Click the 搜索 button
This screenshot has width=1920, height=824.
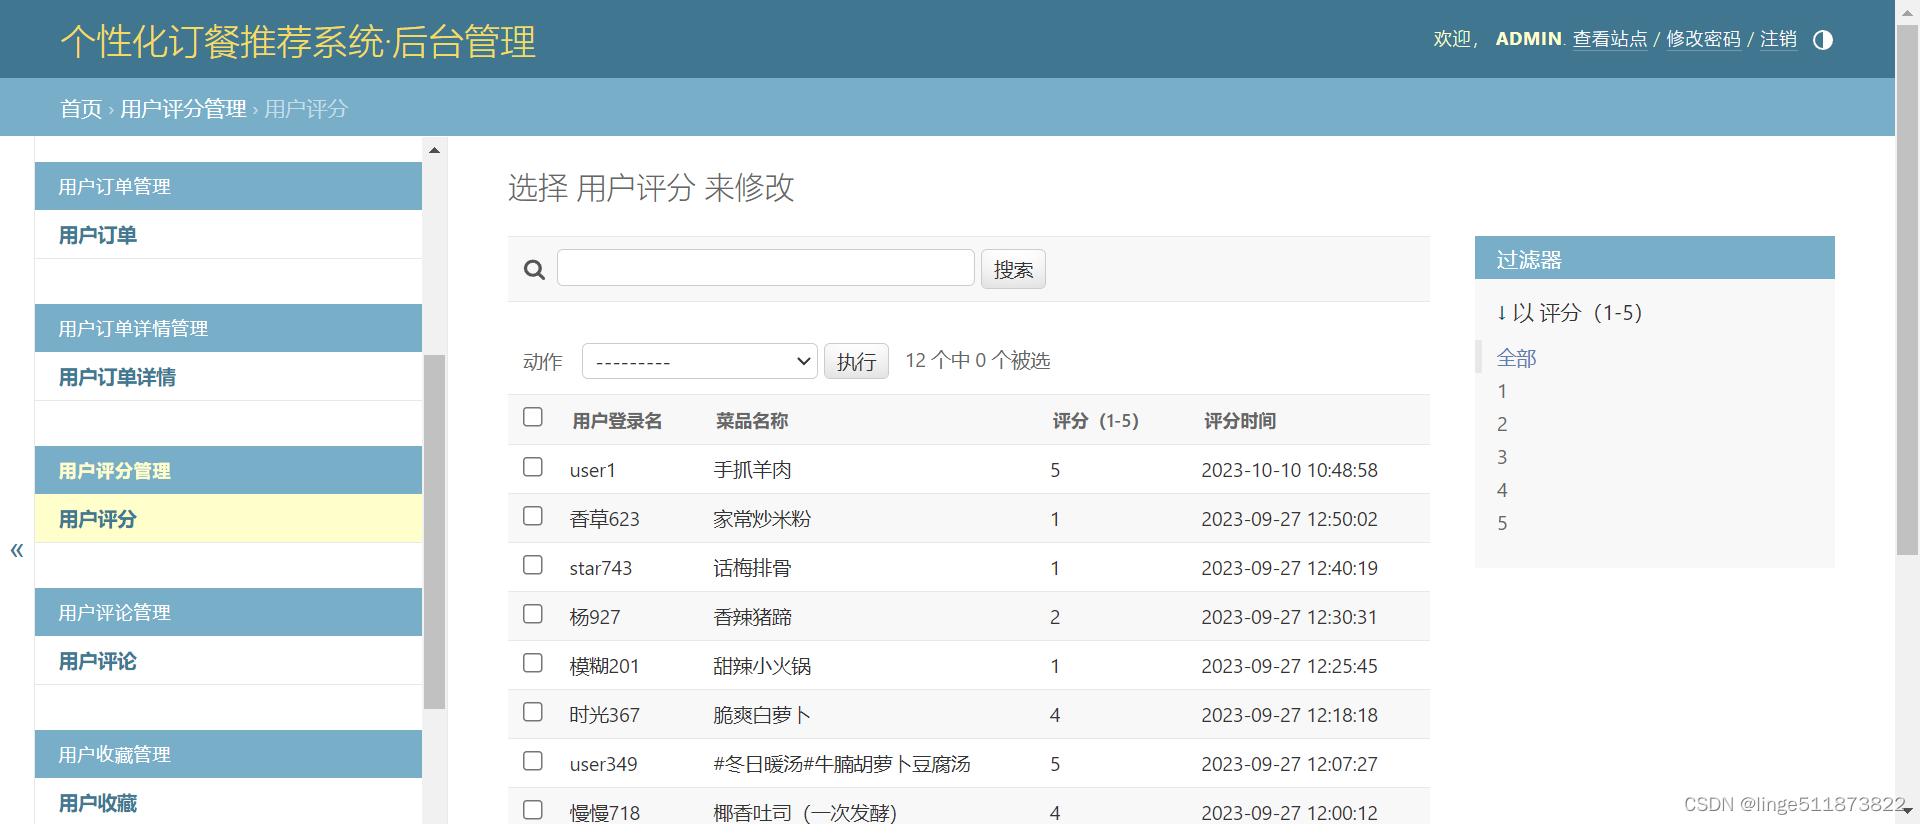pyautogui.click(x=1013, y=269)
